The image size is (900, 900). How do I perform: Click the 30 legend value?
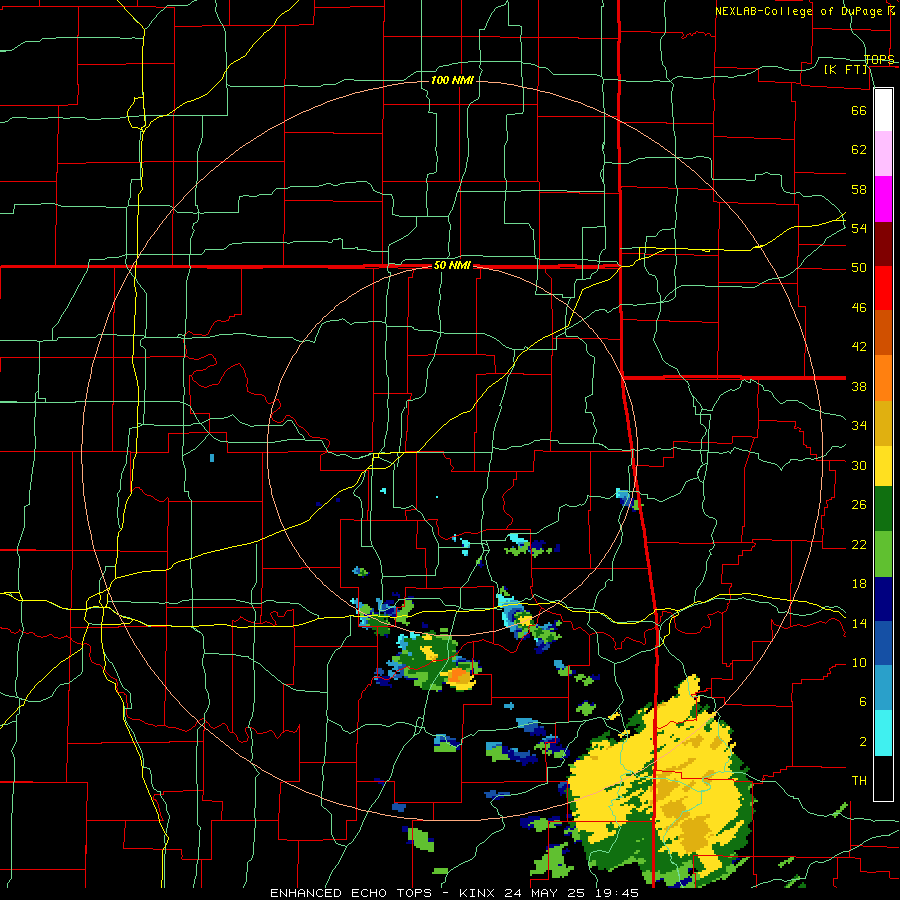859,465
